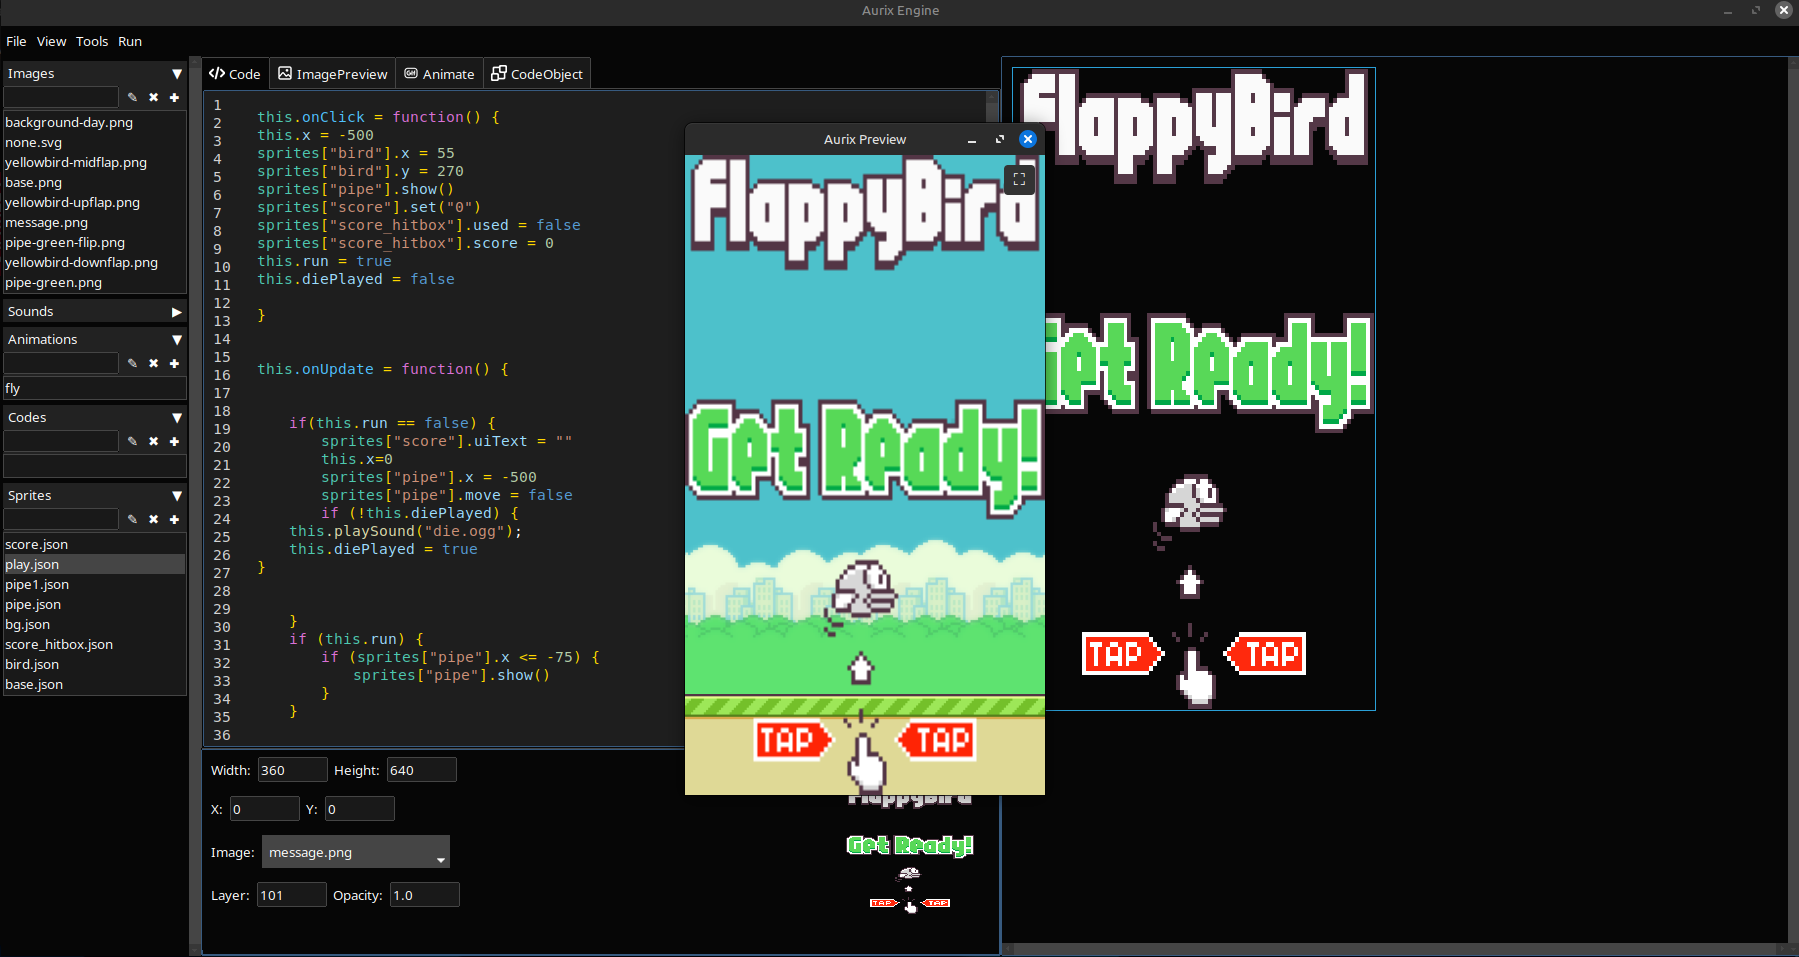Focus the X position field
Screen dimensions: 1799x957
(x=265, y=809)
